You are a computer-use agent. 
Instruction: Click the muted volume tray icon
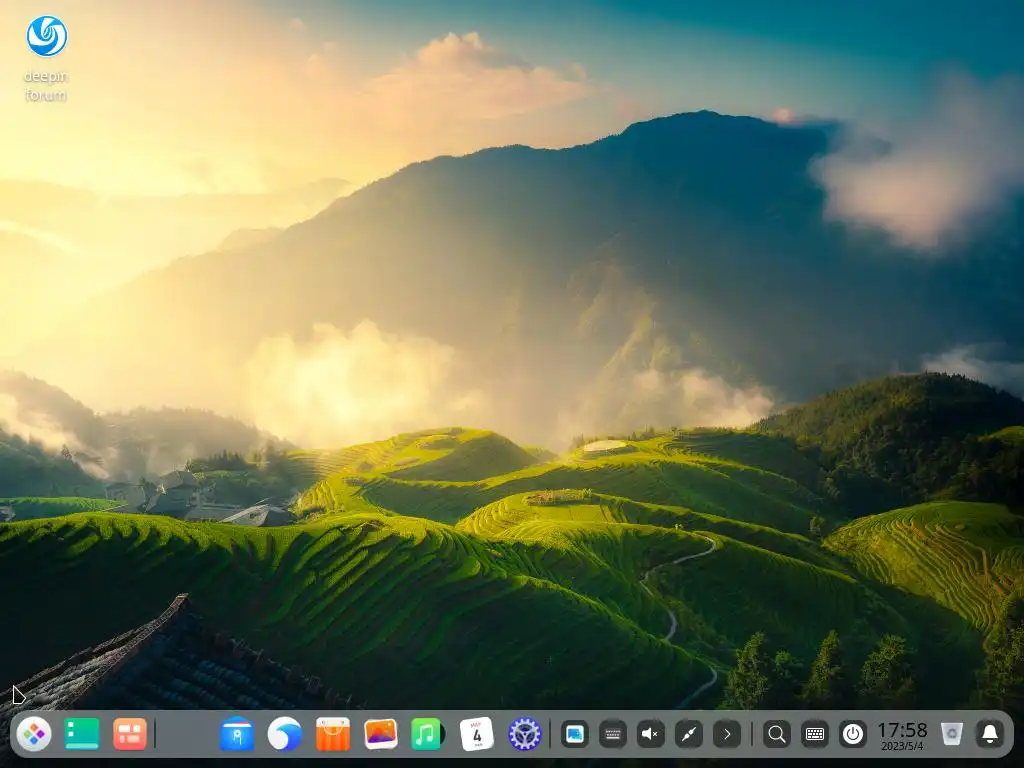[x=650, y=734]
